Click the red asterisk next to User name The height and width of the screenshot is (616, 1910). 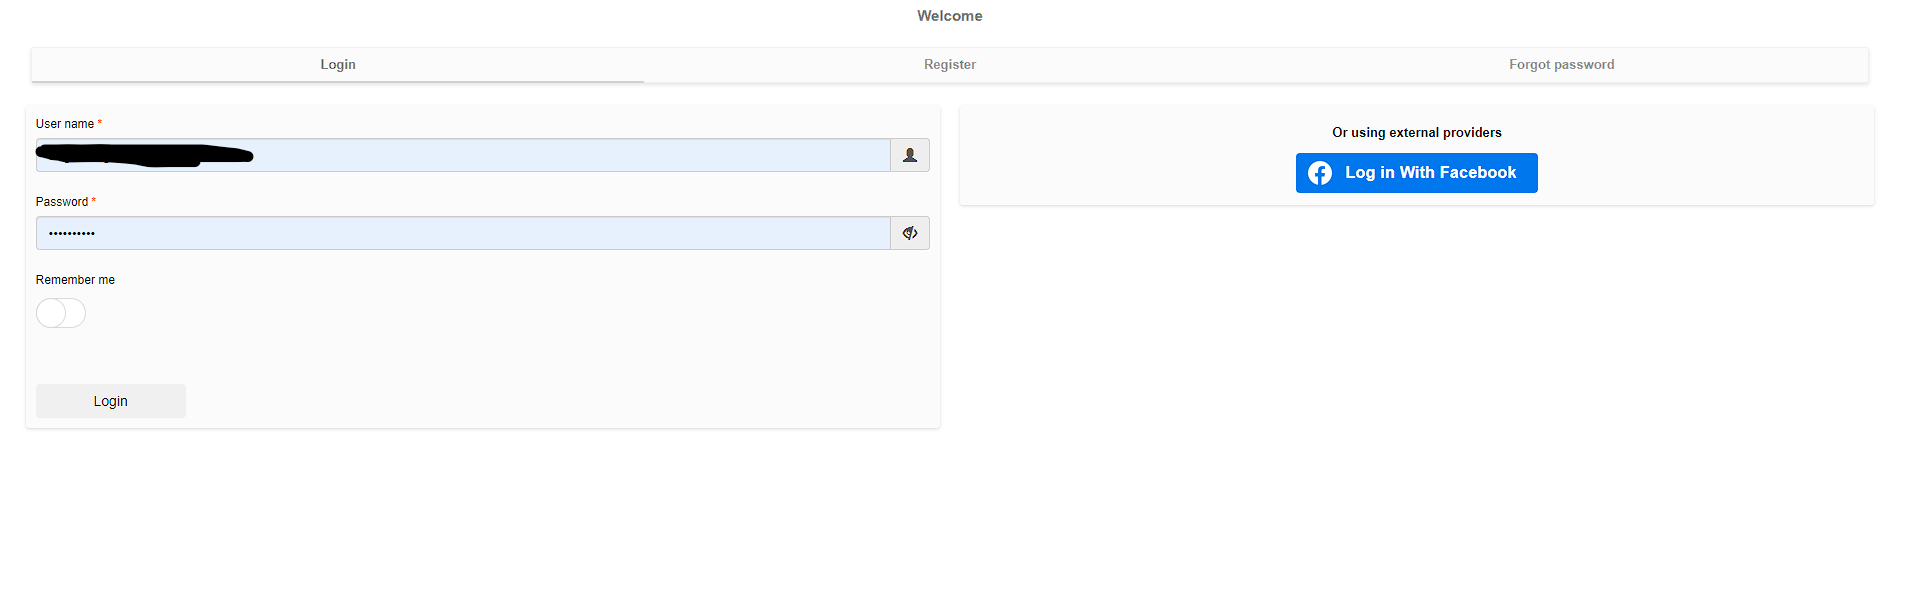100,123
